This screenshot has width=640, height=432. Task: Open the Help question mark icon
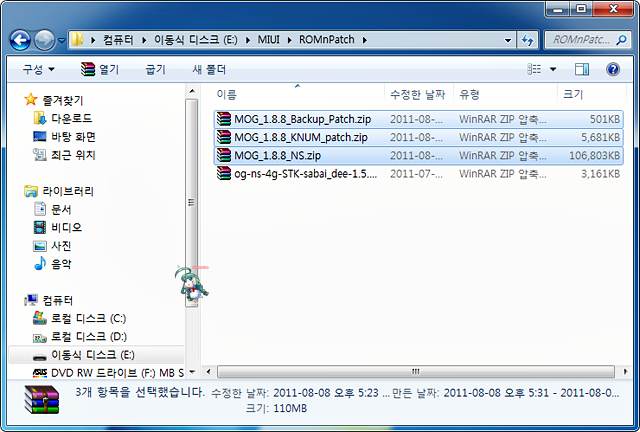[x=613, y=69]
